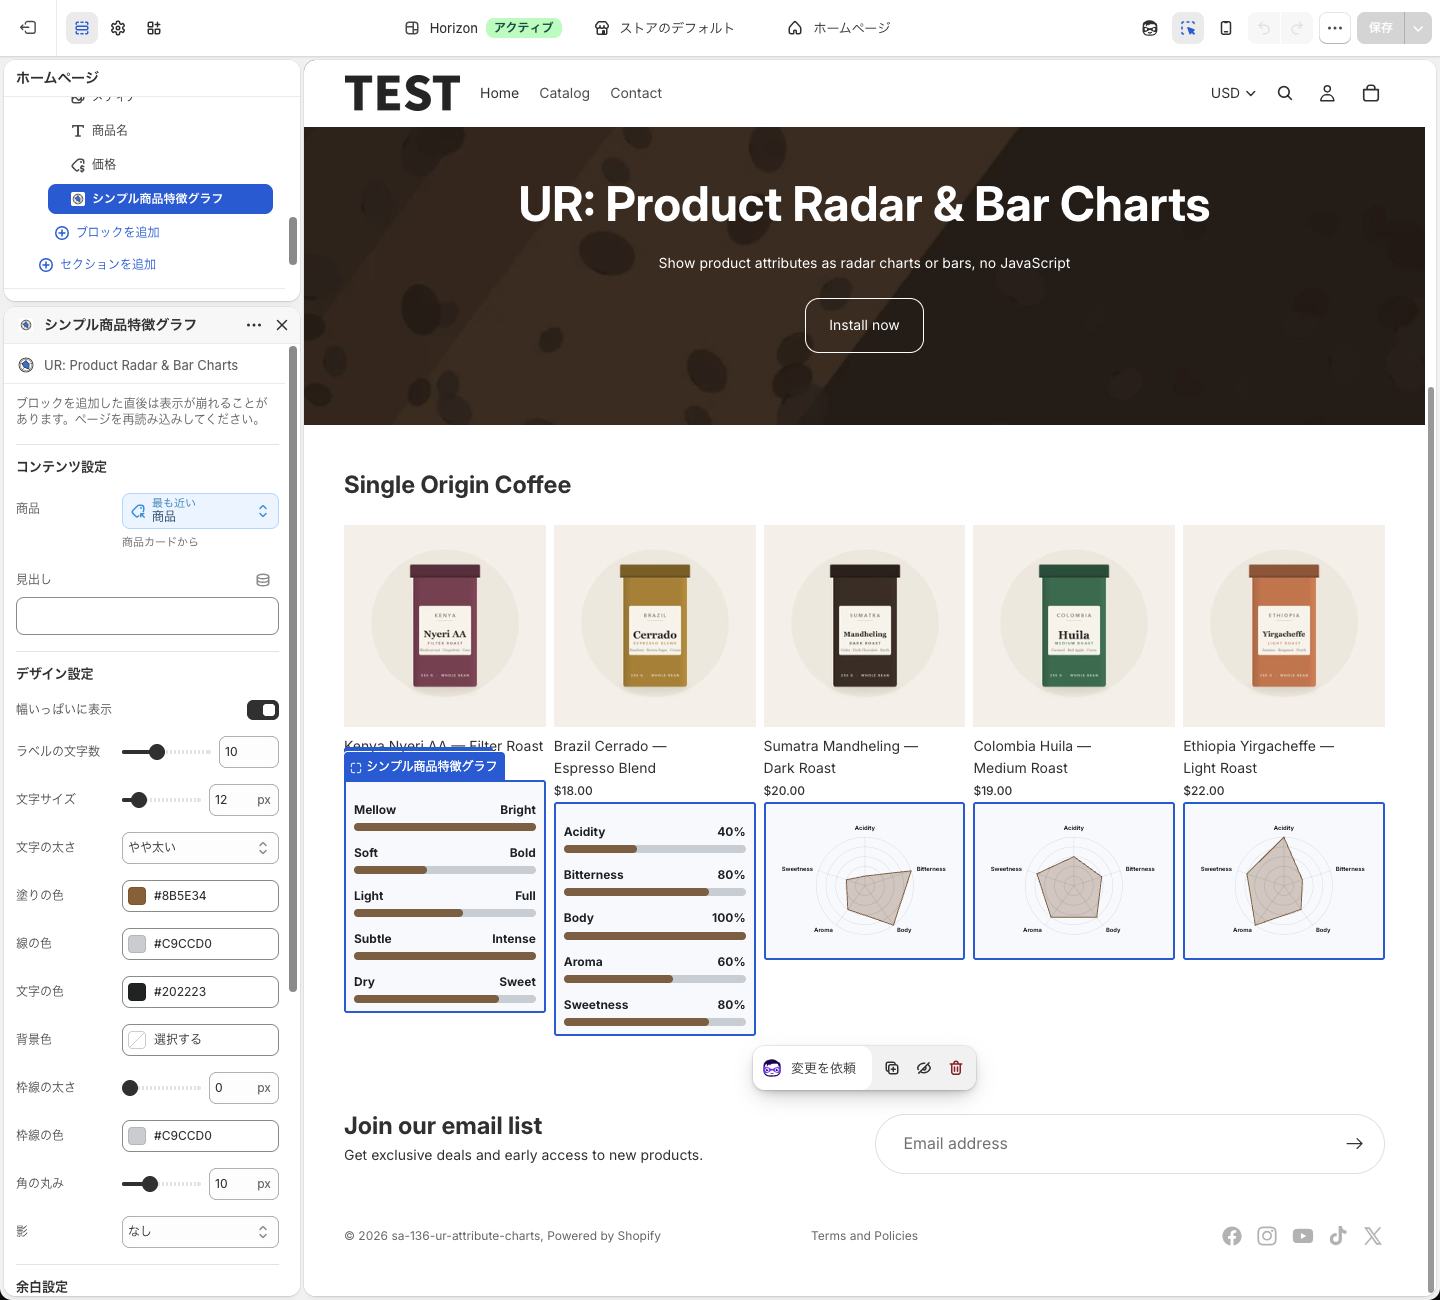Screen dimensions: 1440x1300
Task: Hide block using floating toolbar eye icon
Action: pyautogui.click(x=924, y=1068)
